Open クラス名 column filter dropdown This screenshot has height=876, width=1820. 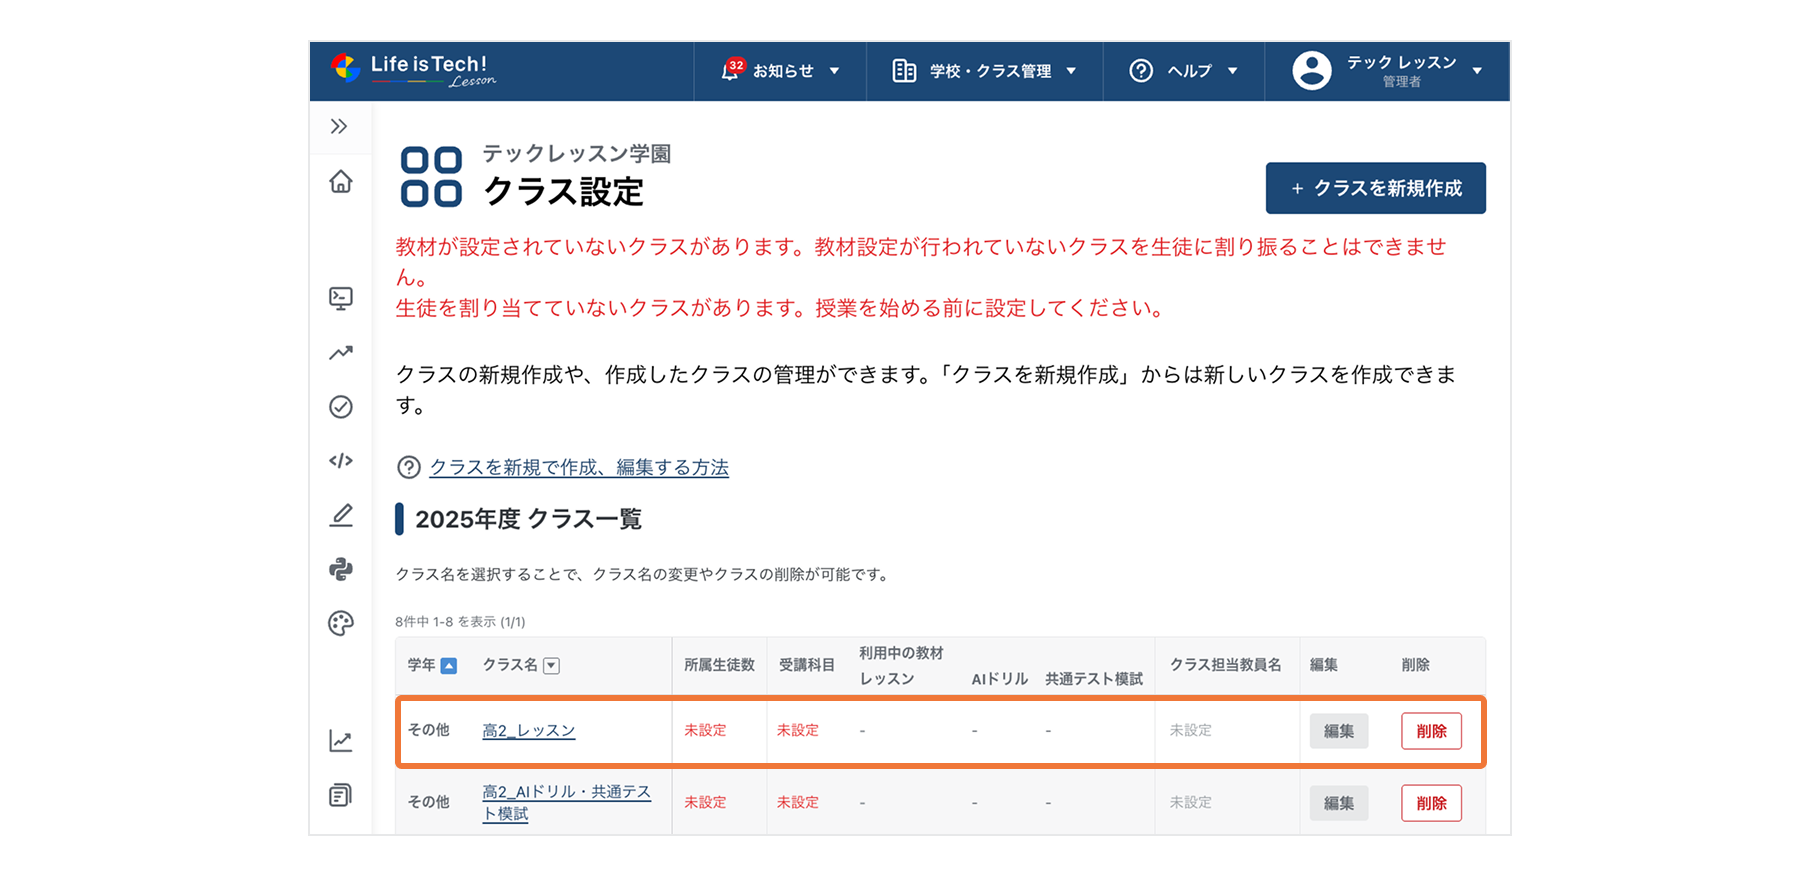[551, 666]
